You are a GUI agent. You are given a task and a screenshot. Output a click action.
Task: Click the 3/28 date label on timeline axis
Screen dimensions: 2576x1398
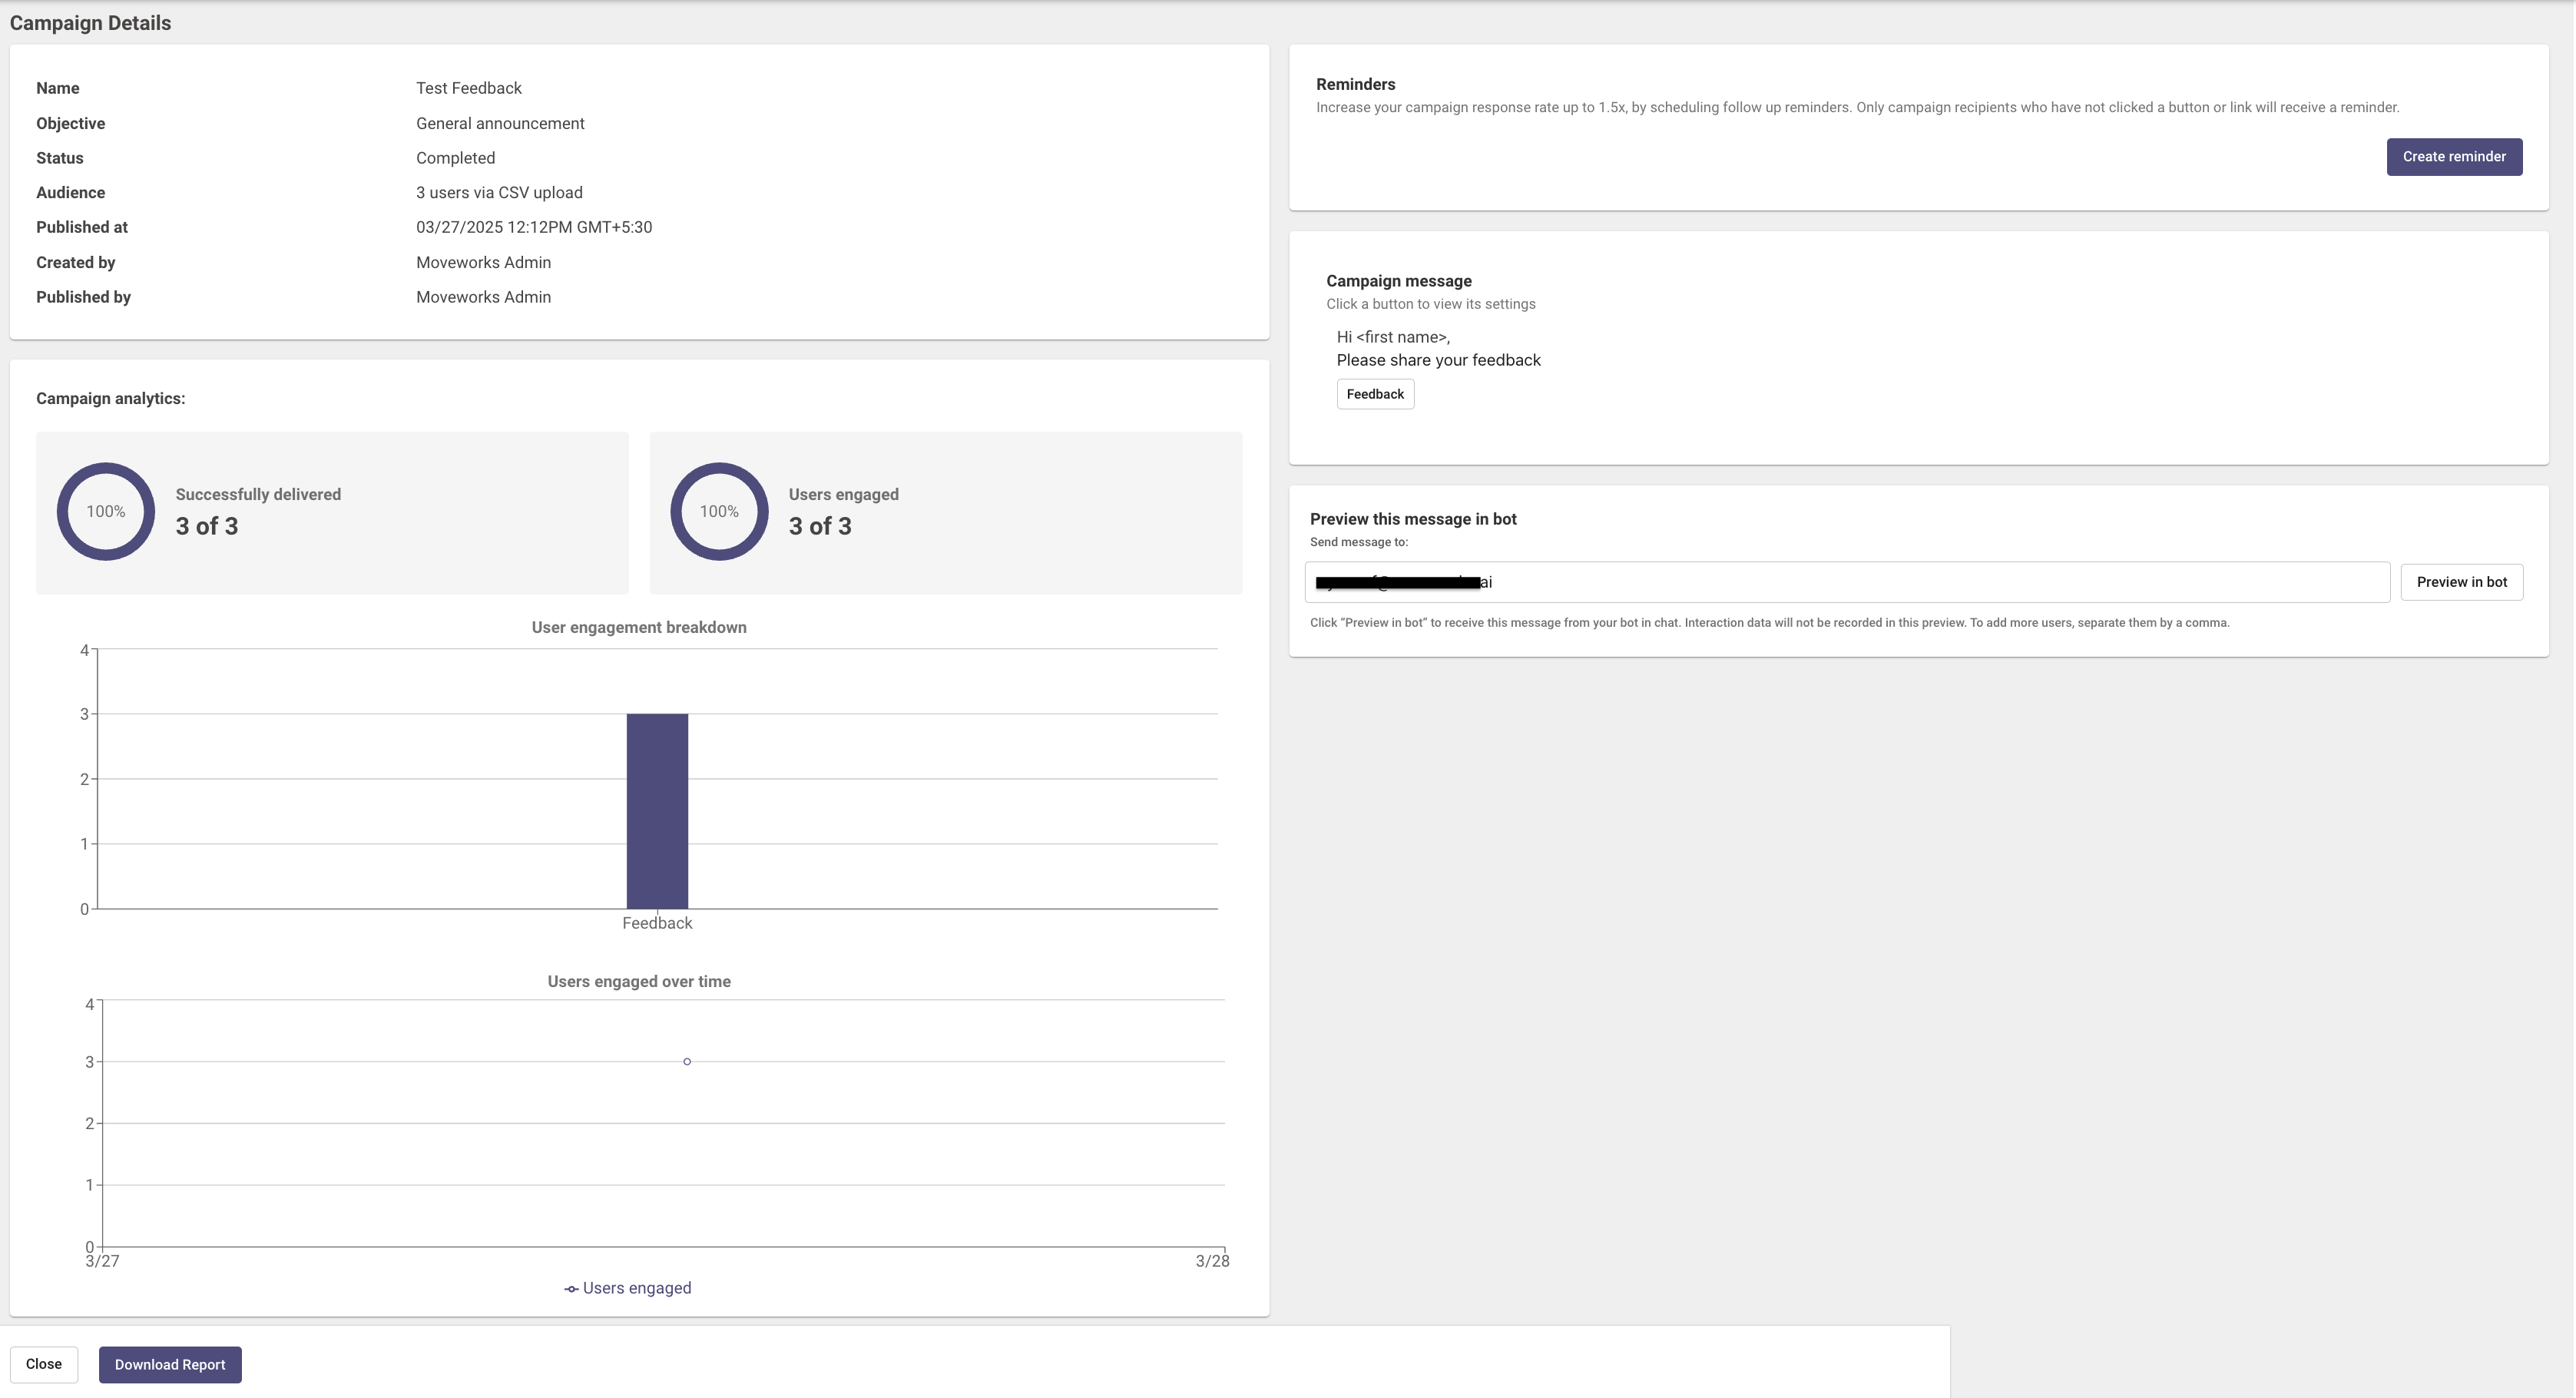point(1212,1261)
